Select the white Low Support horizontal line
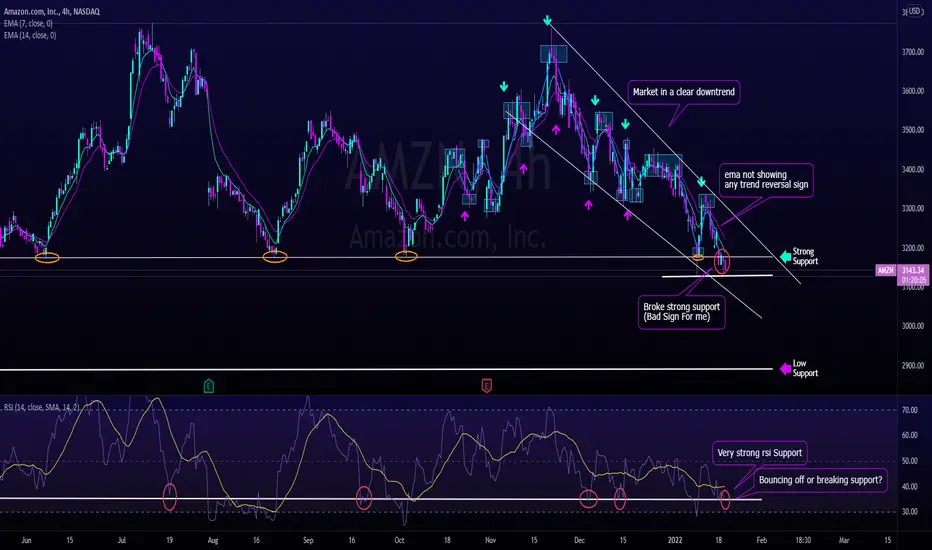This screenshot has height=550, width=932. pyautogui.click(x=386, y=369)
